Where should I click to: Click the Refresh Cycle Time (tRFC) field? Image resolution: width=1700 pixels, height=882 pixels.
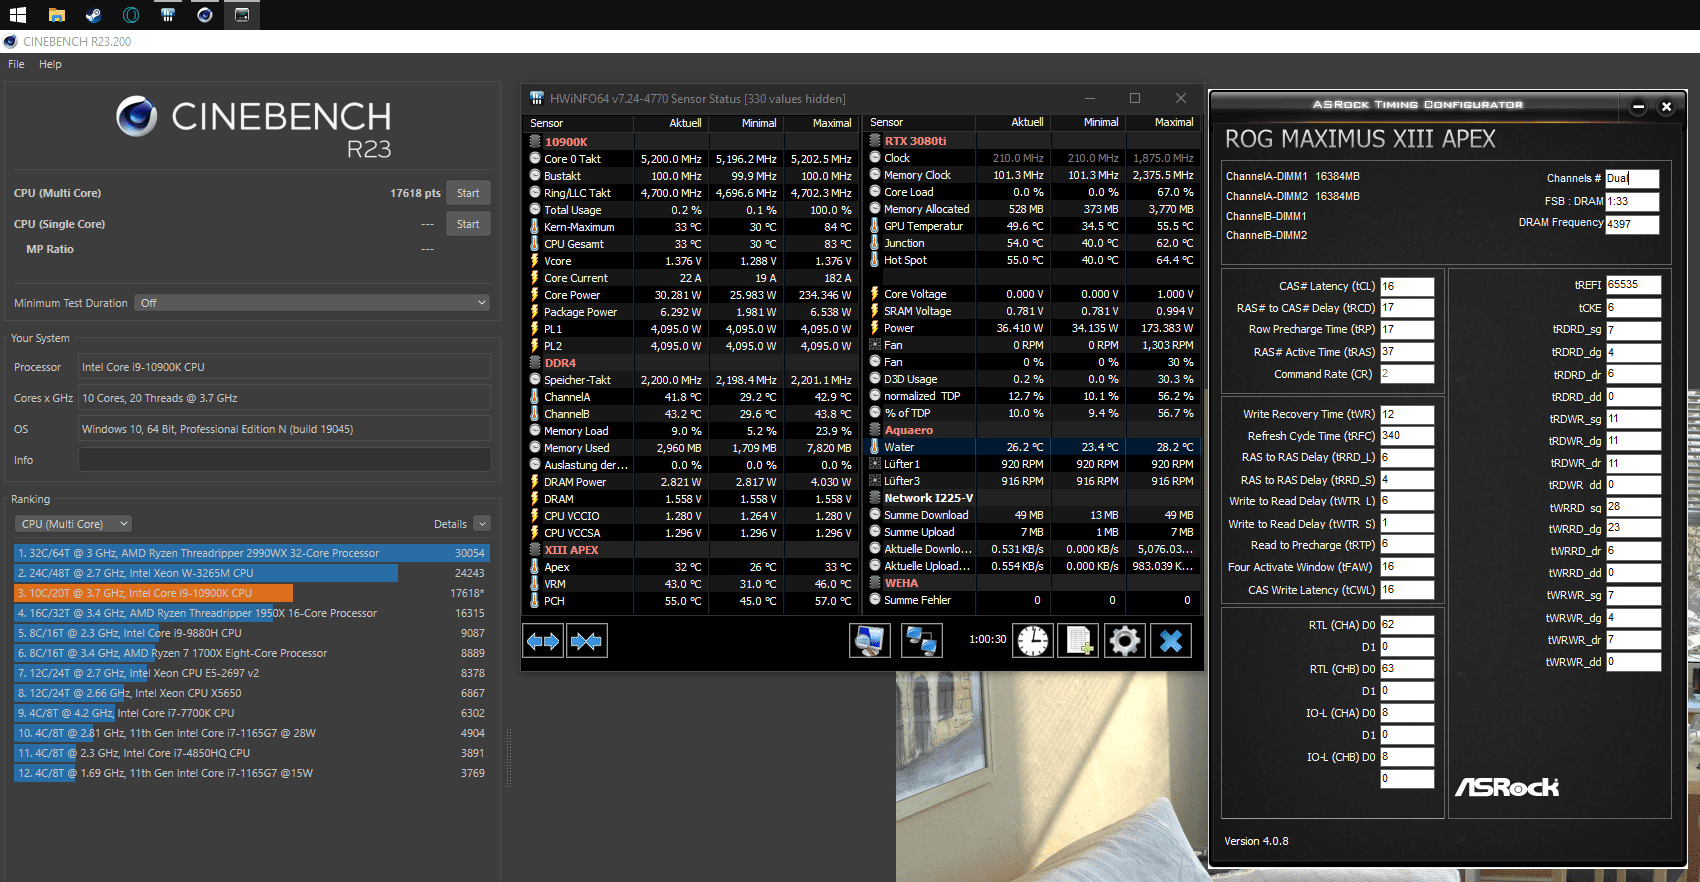1407,436
